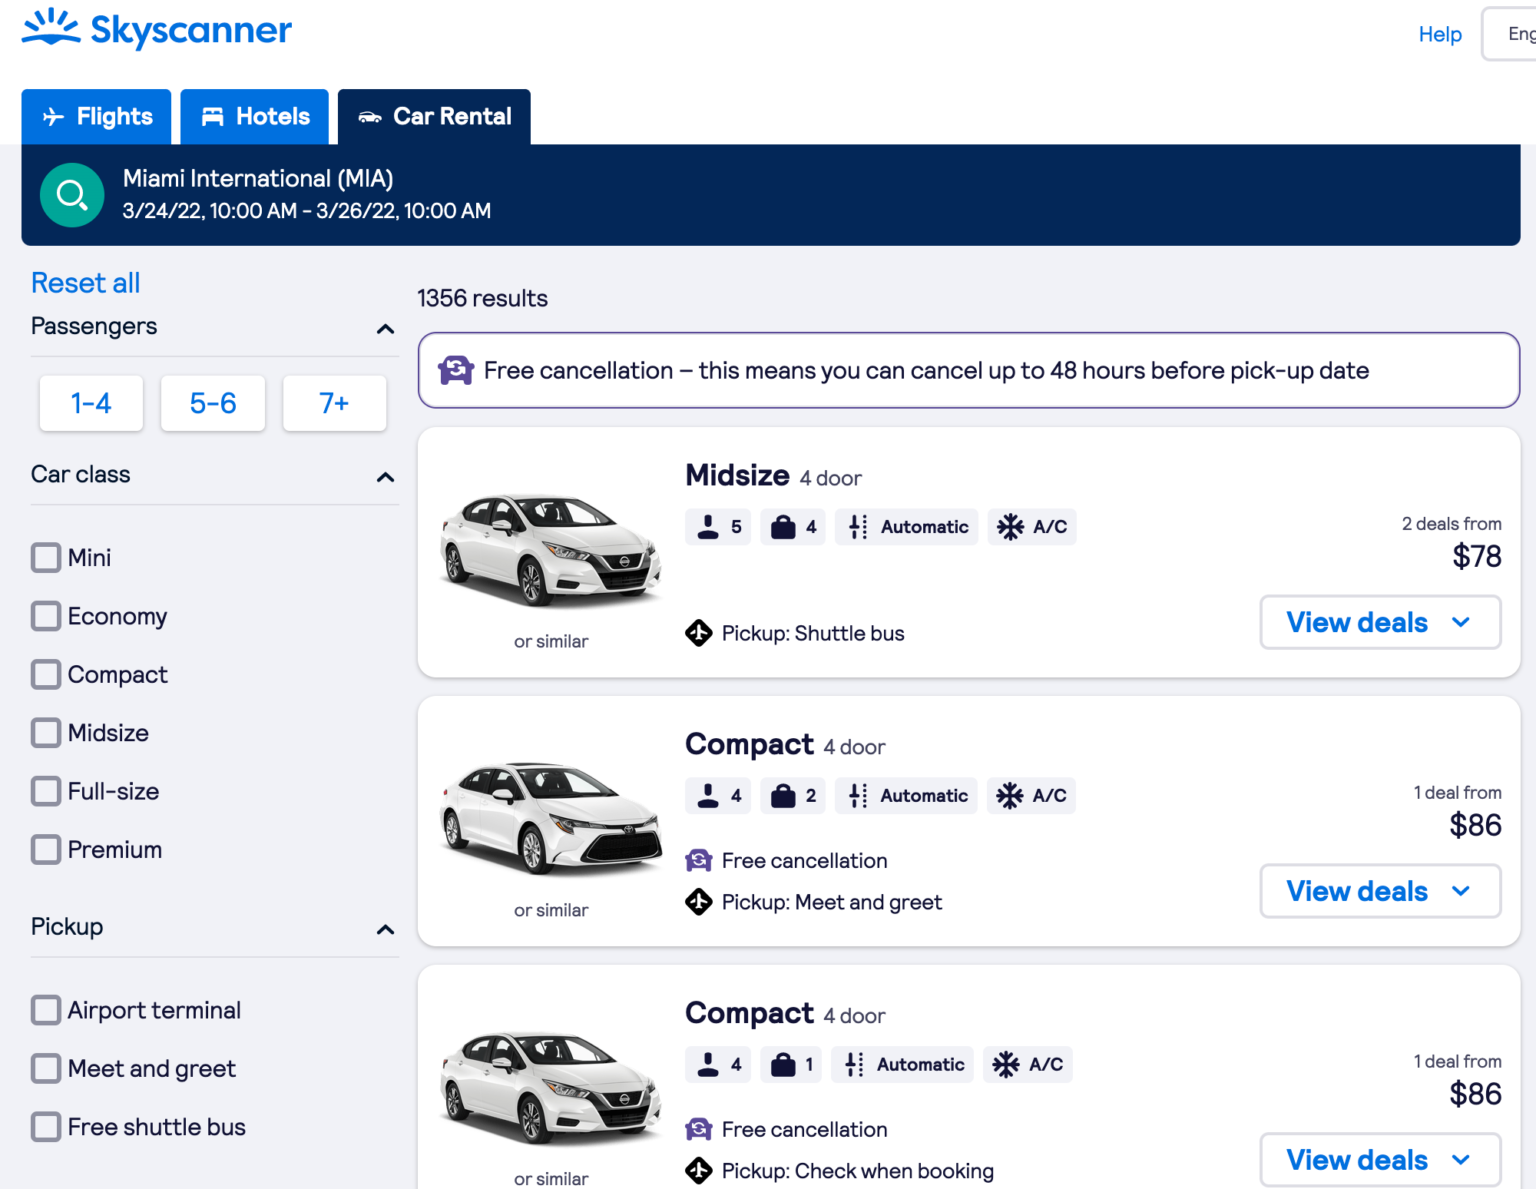Collapse the Car class filter section
Screen dimensions: 1536x1189
[x=385, y=477]
